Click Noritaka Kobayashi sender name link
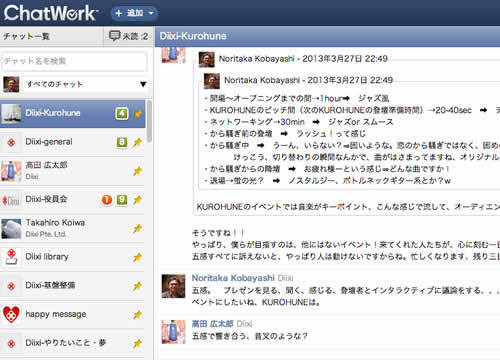 click(233, 278)
